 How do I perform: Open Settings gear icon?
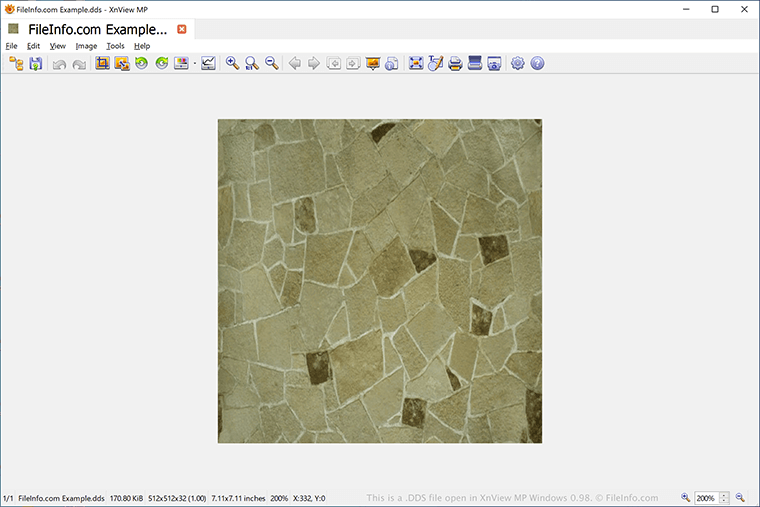(x=518, y=63)
